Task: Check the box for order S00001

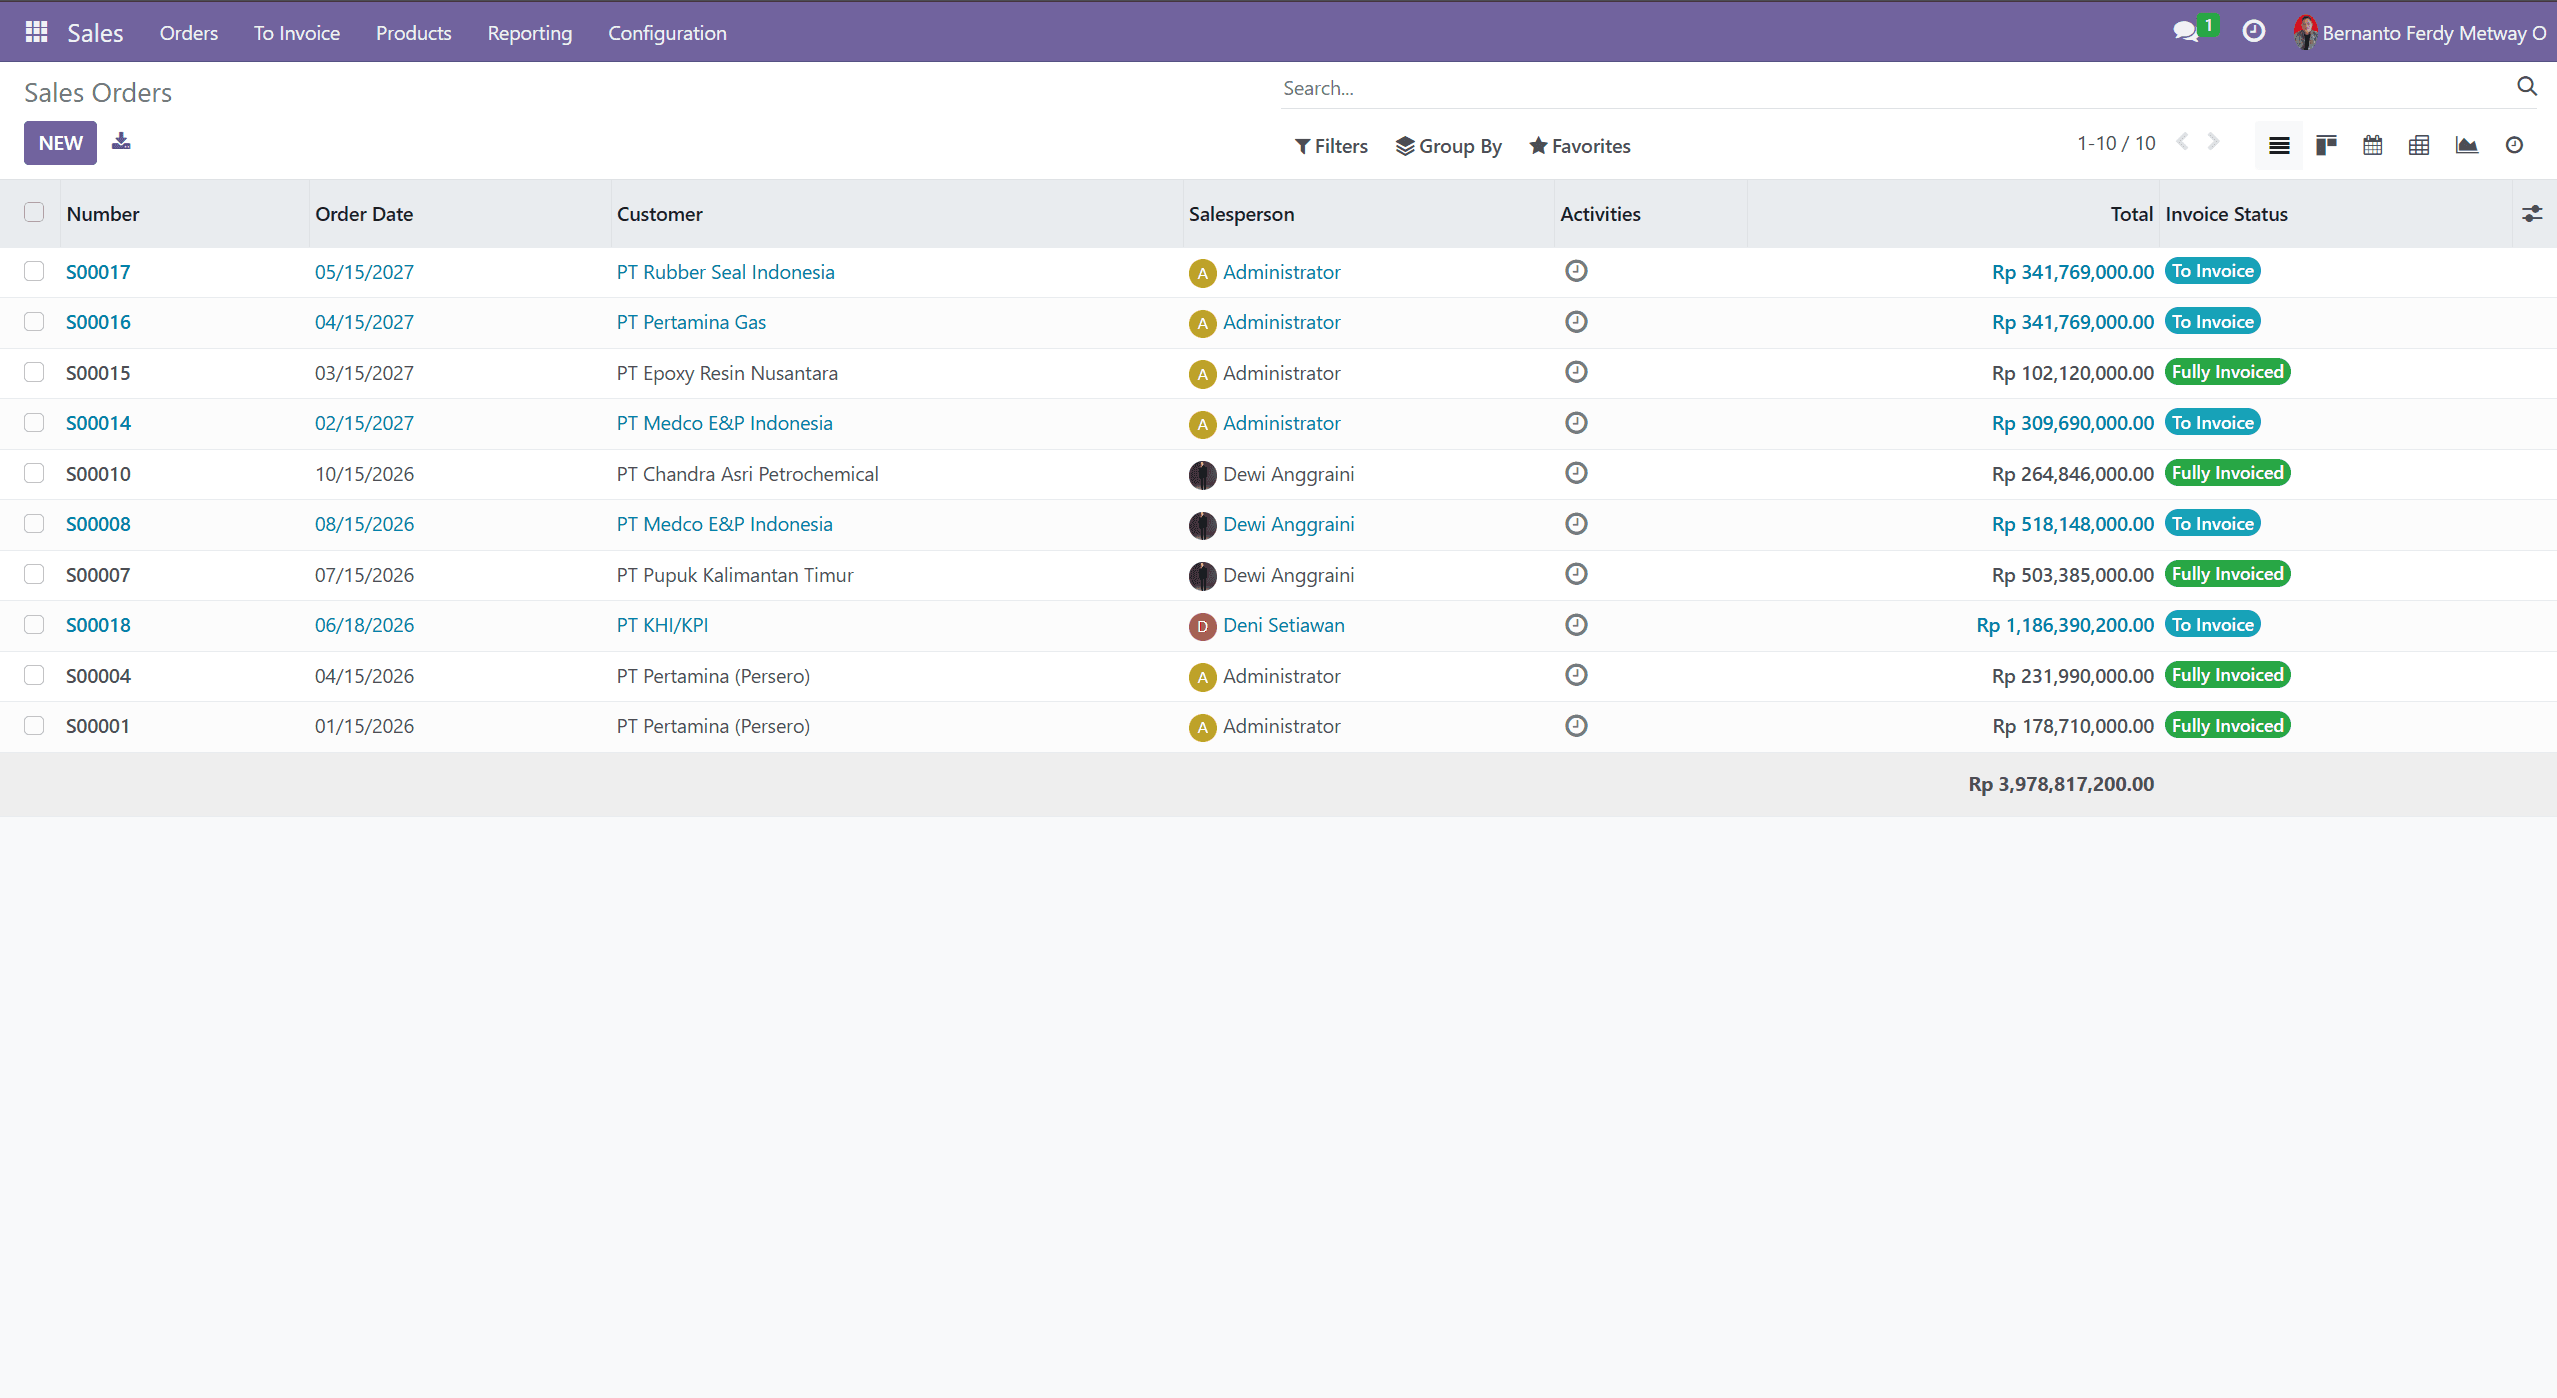Action: pyautogui.click(x=34, y=725)
